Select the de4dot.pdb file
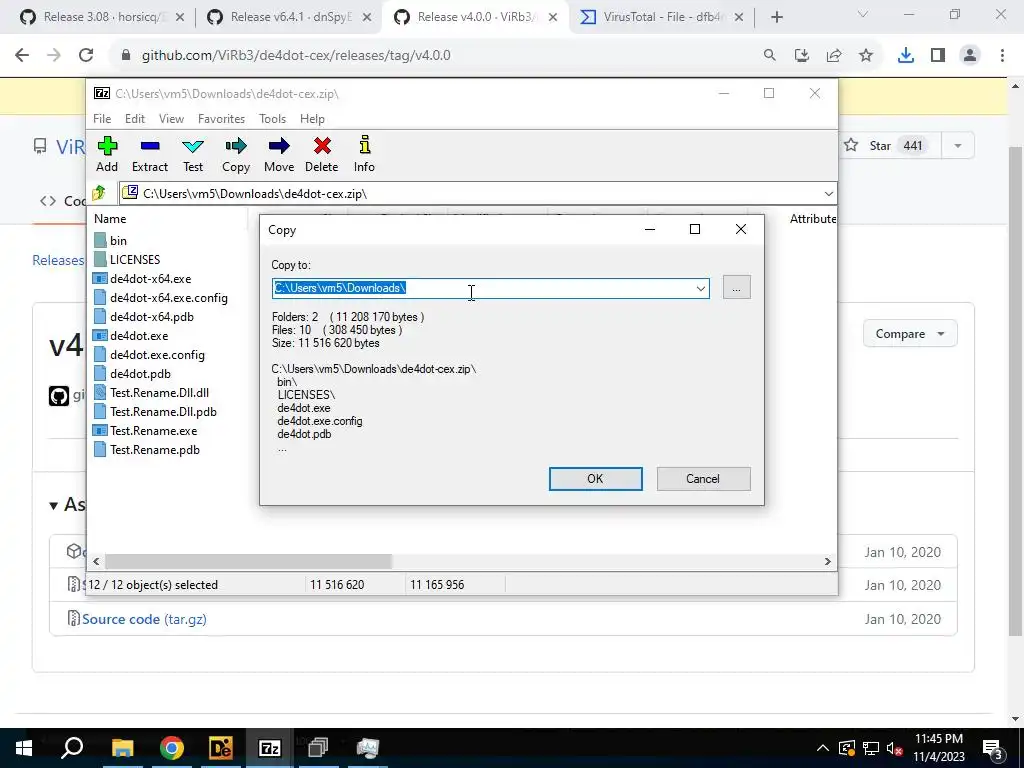 (132, 374)
